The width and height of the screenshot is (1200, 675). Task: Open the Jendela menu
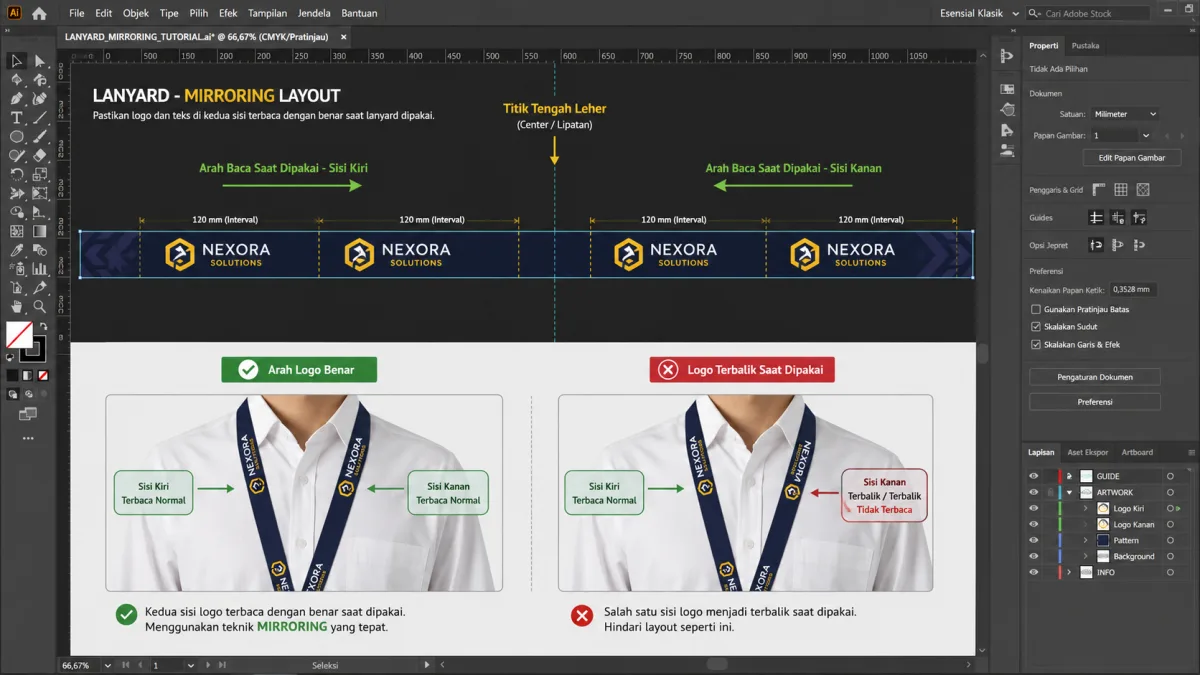pos(314,14)
